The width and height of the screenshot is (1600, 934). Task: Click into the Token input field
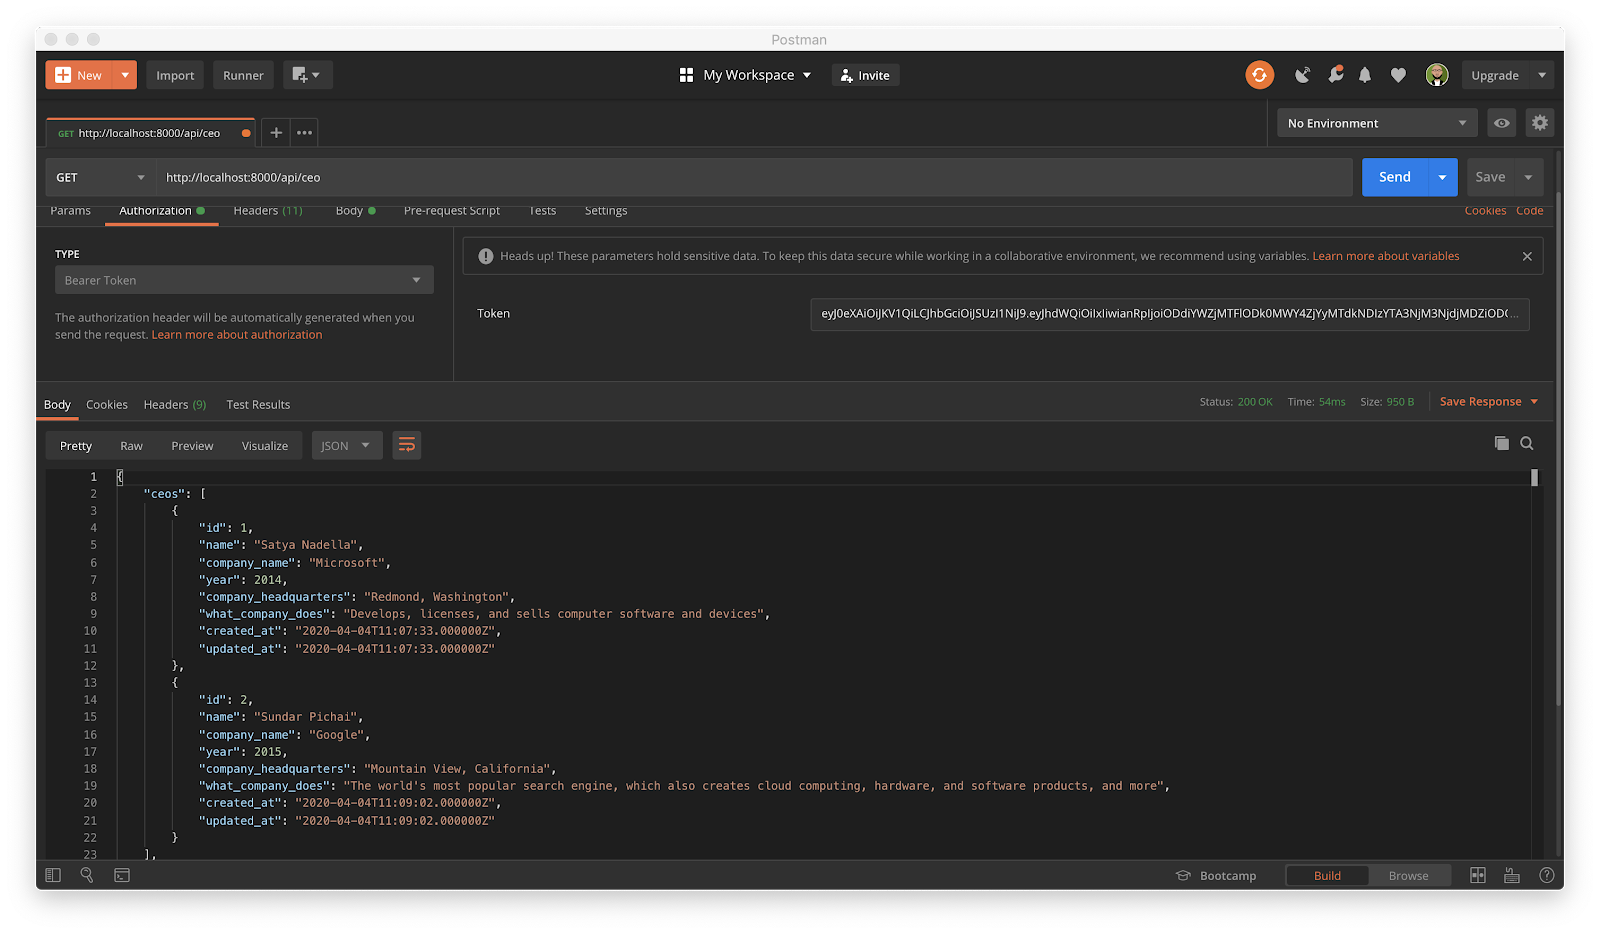coord(1168,314)
